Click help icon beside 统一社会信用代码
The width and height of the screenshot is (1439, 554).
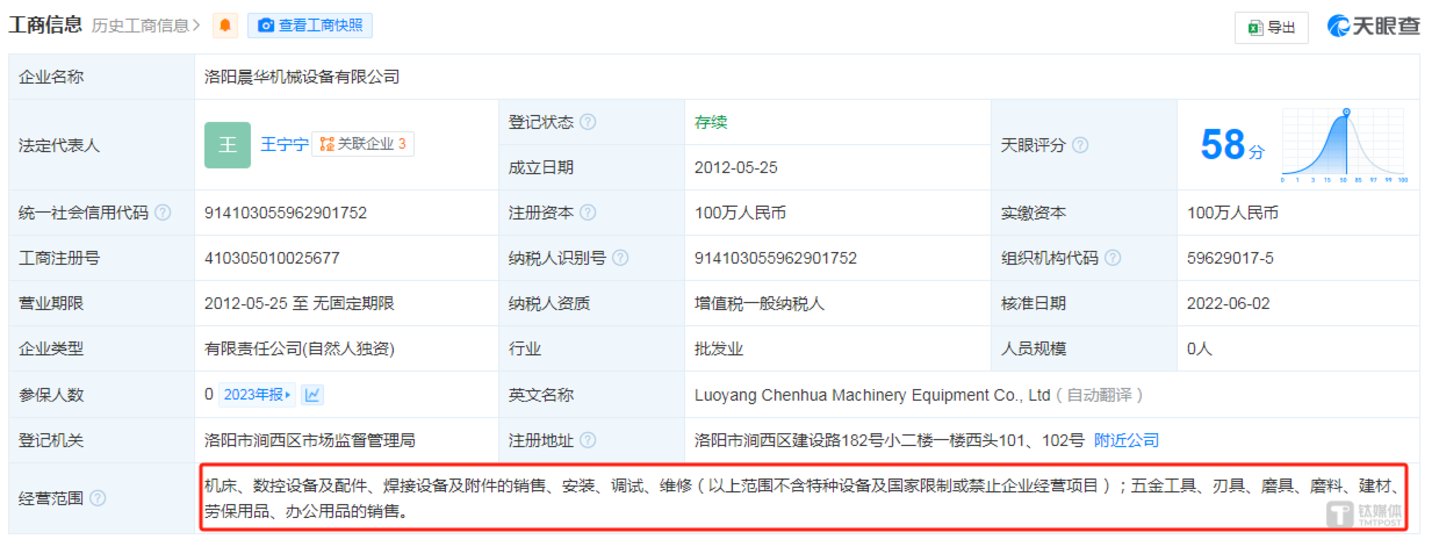point(163,213)
